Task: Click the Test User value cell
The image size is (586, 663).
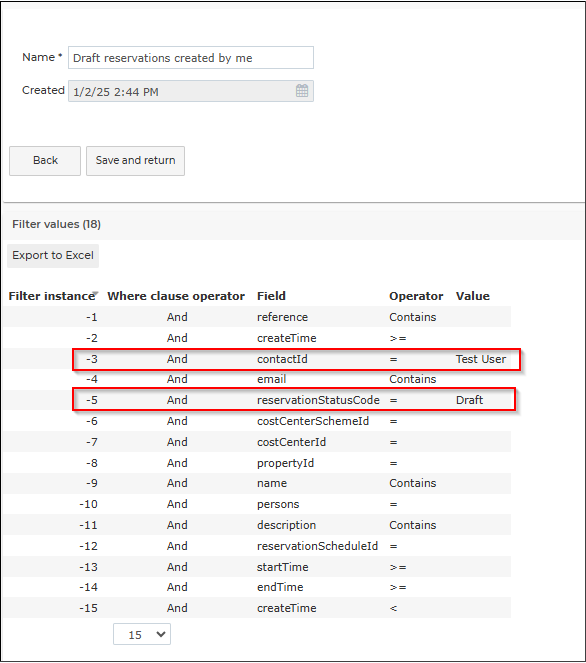Action: pyautogui.click(x=481, y=359)
